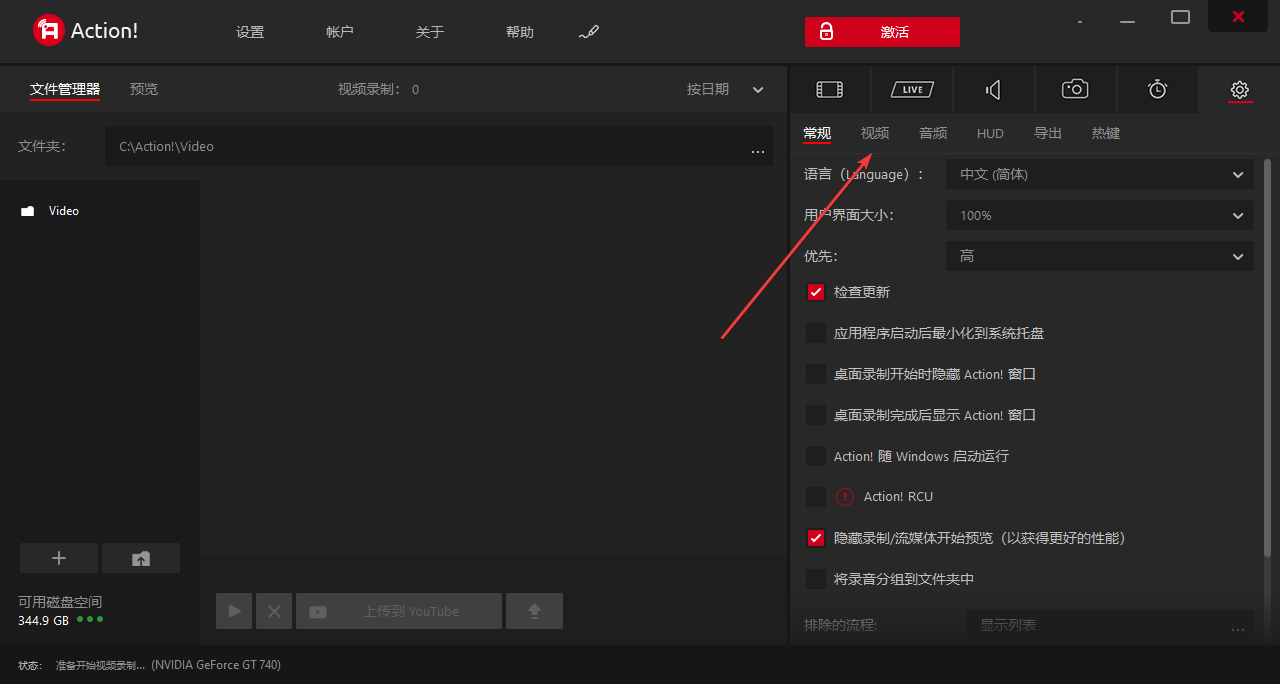Expand the 语言 (Language) dropdown

pyautogui.click(x=1099, y=174)
